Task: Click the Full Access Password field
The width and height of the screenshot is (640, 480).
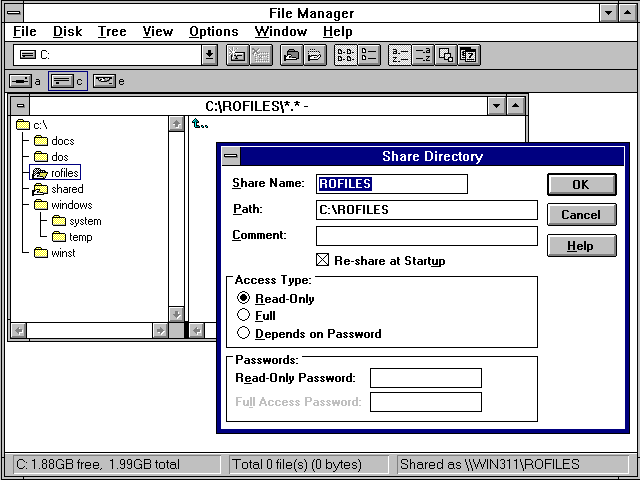Action: point(426,402)
